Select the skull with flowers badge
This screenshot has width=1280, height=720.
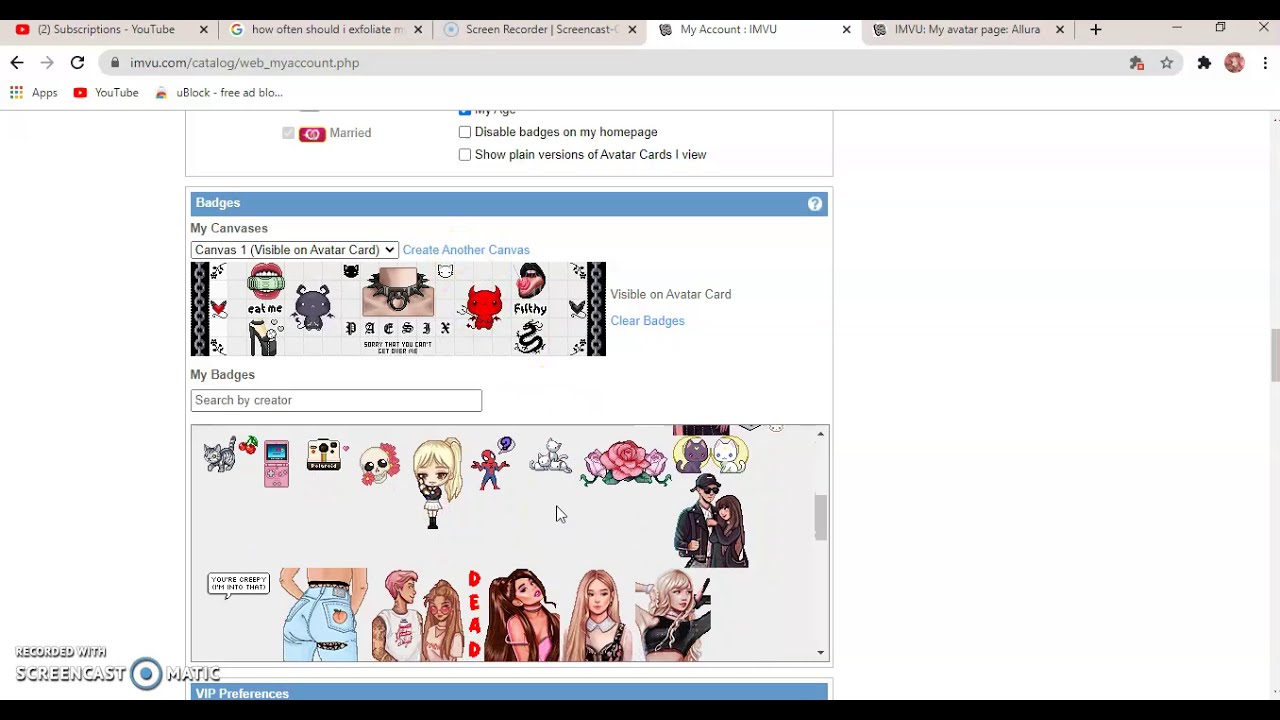click(x=379, y=465)
